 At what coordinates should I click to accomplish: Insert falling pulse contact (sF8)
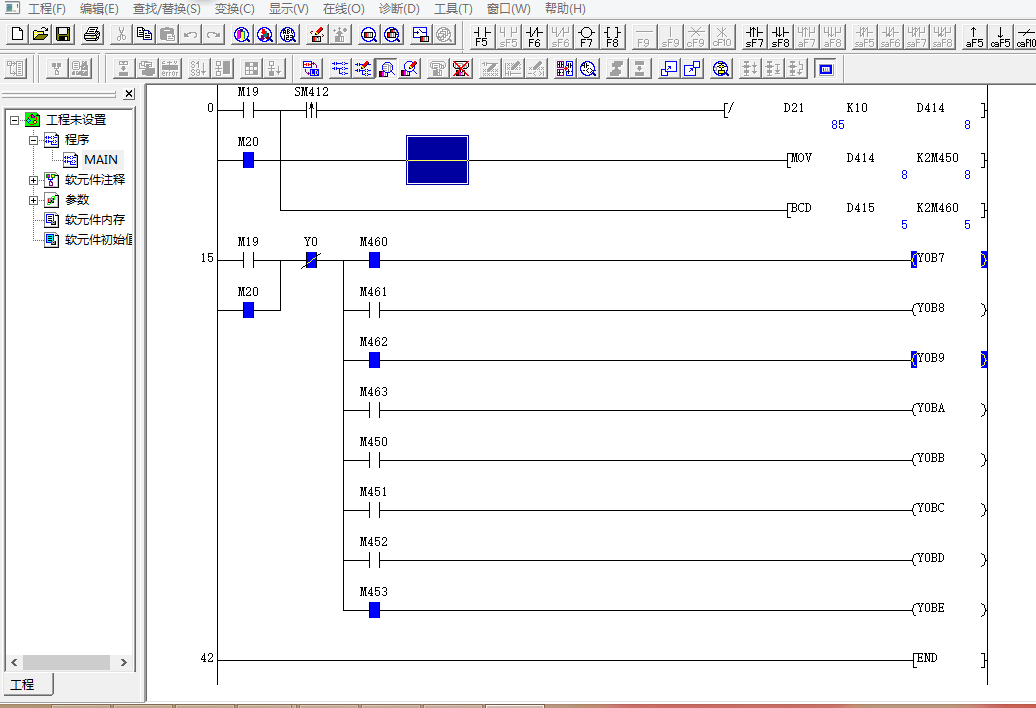click(780, 36)
